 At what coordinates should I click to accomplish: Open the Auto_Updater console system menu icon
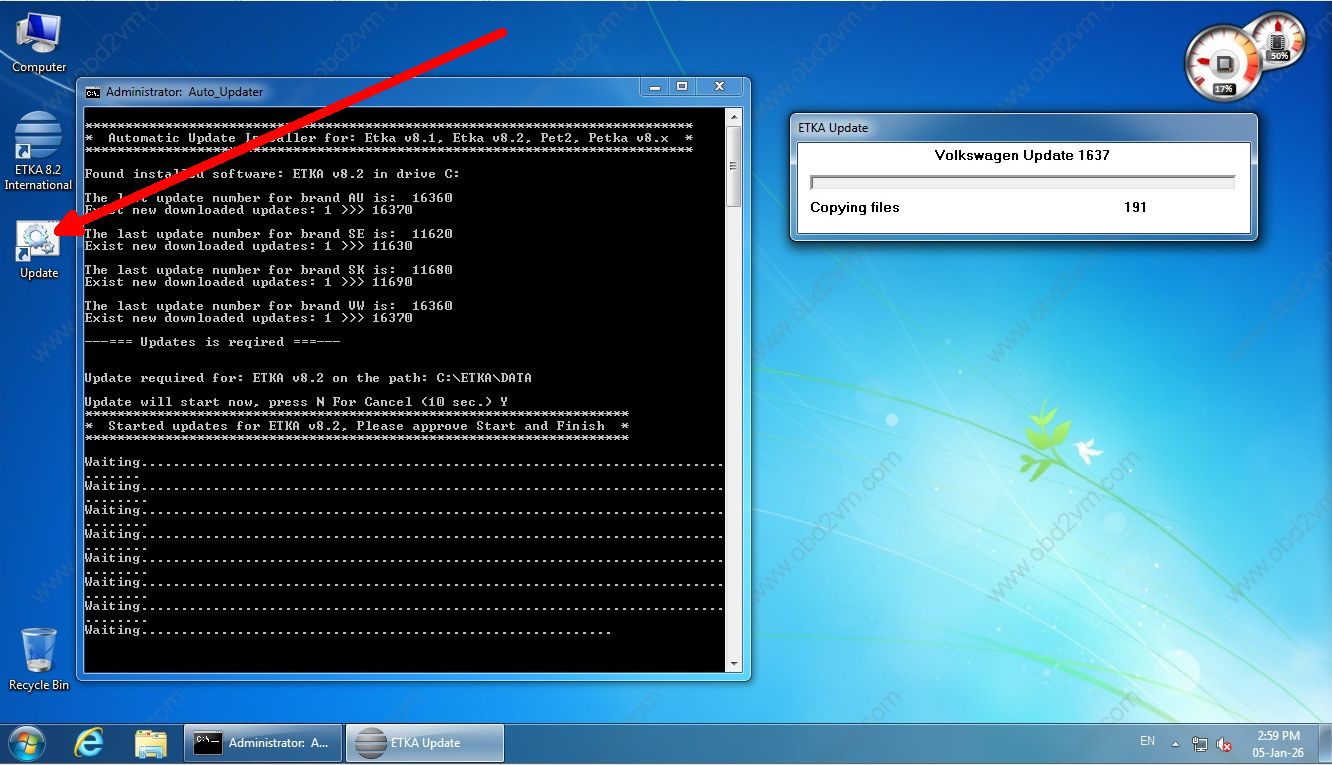pyautogui.click(x=93, y=92)
